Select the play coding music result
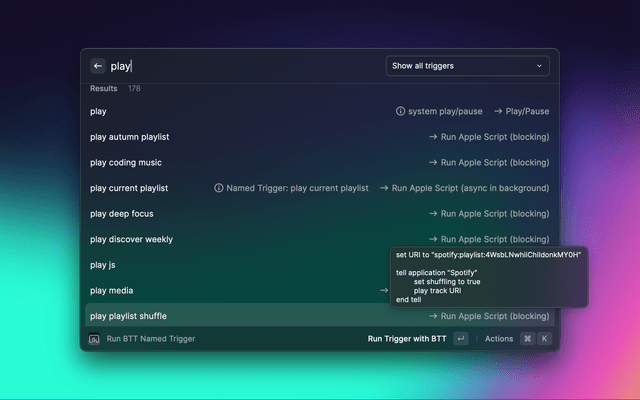This screenshot has height=400, width=640. point(126,162)
